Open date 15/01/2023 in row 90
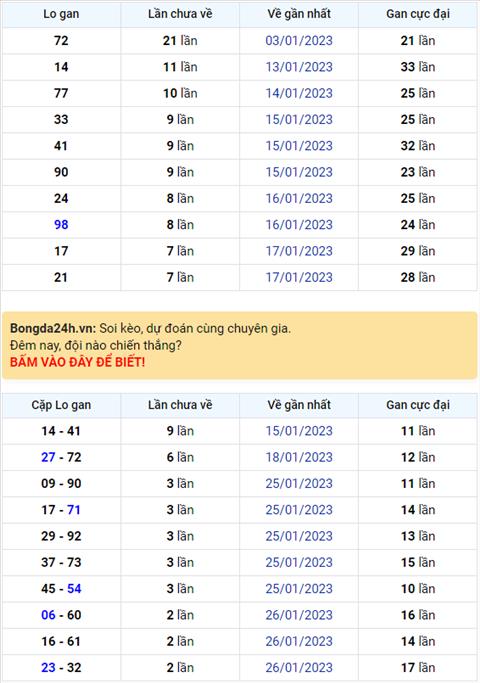480x683 pixels. [x=299, y=172]
